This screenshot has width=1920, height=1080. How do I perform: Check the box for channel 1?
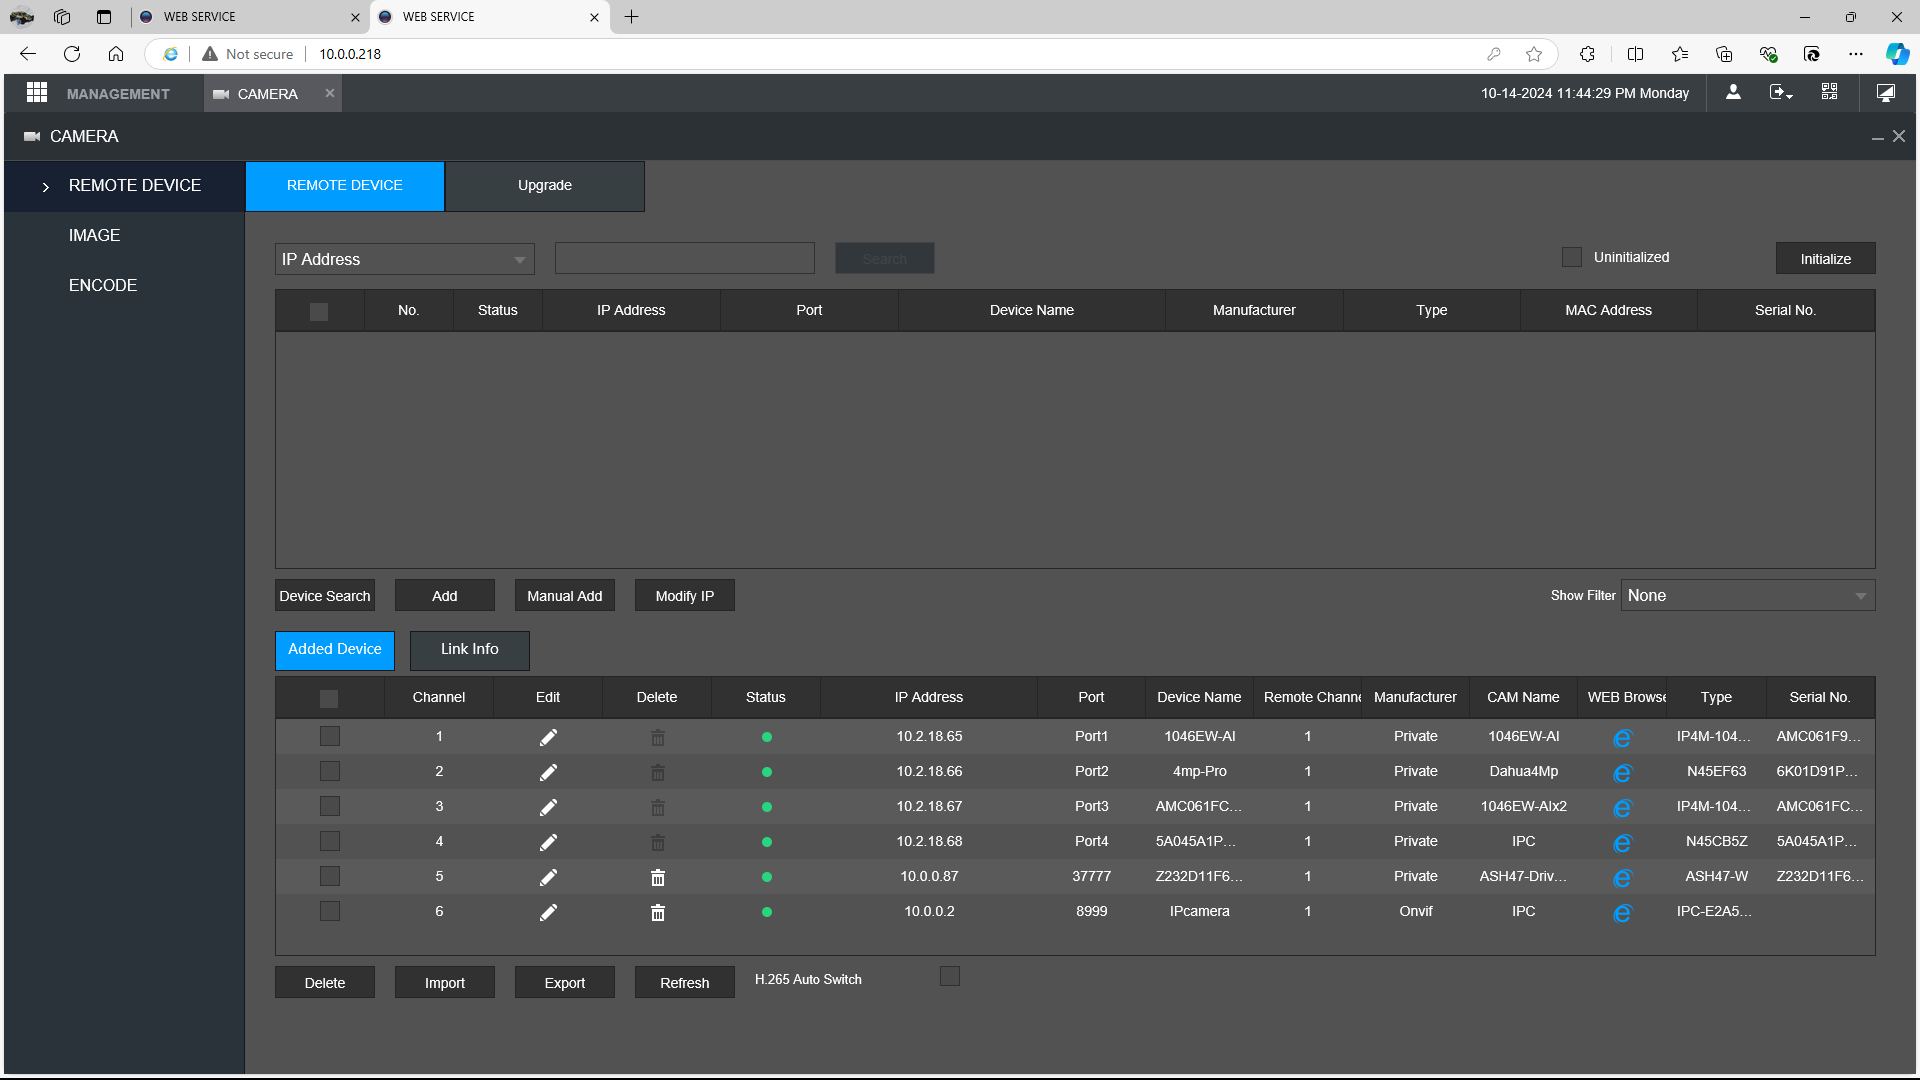coord(330,736)
